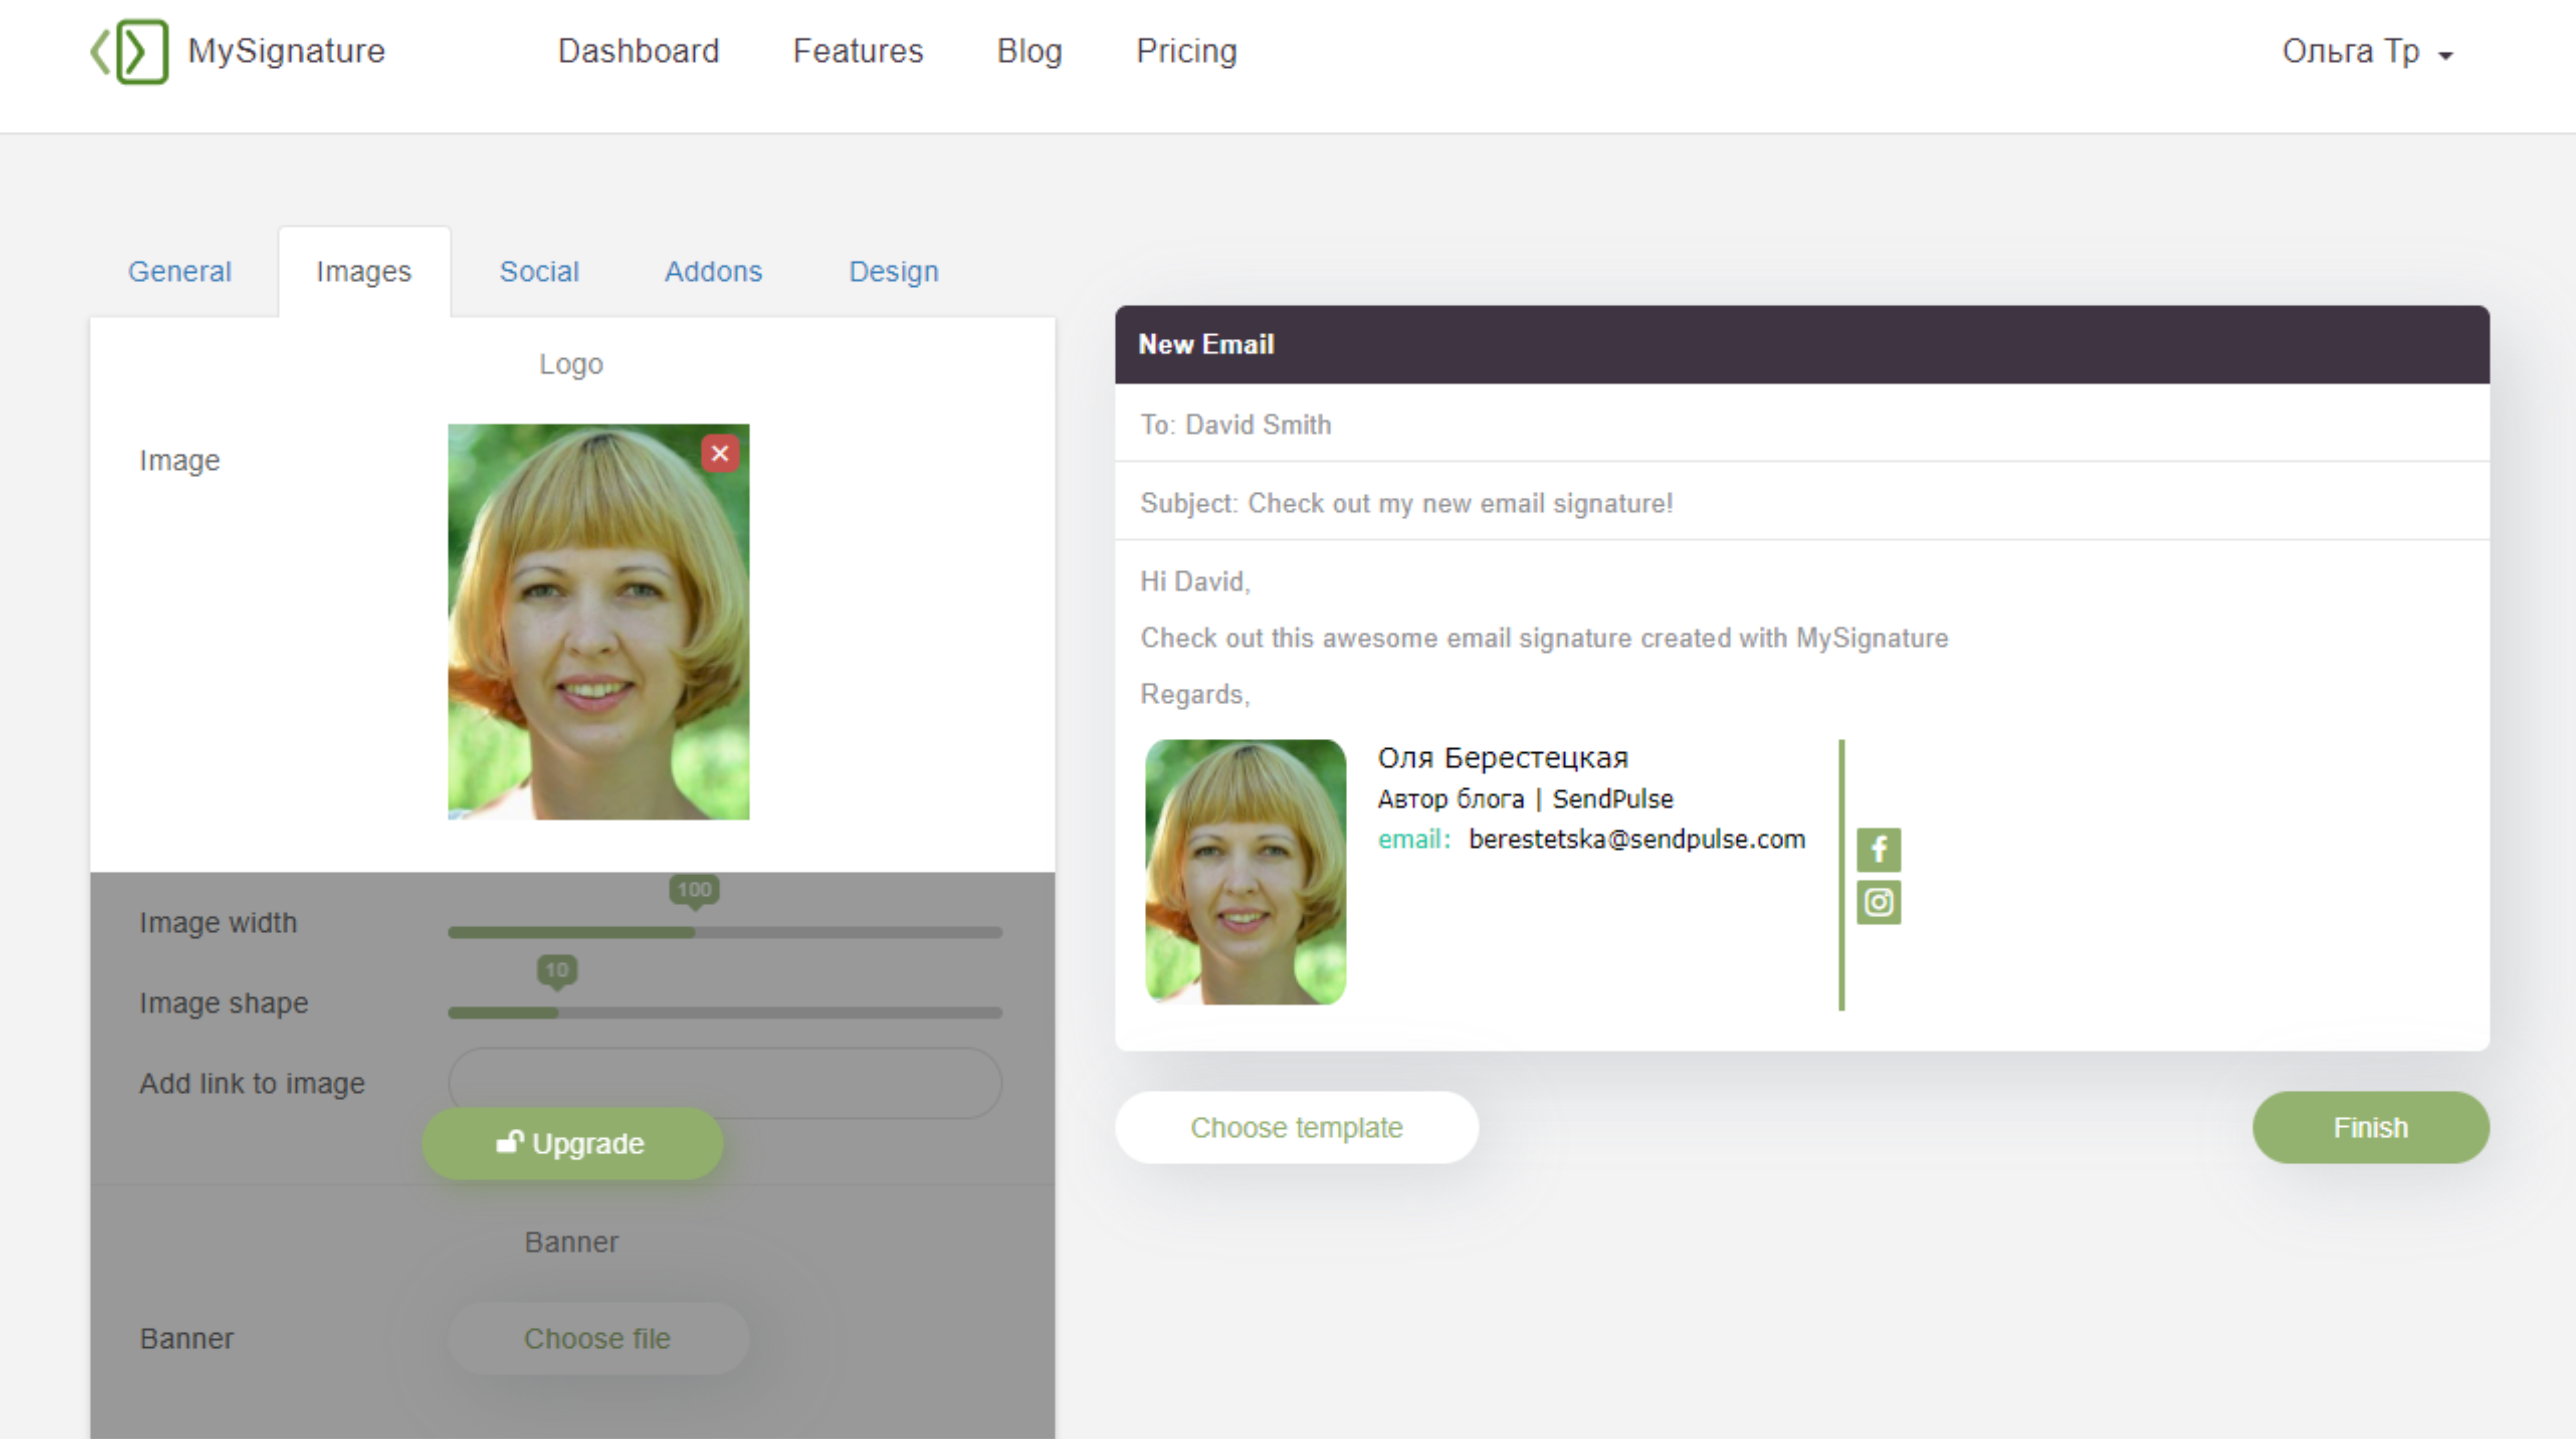Click the Upgrade button

[572, 1143]
